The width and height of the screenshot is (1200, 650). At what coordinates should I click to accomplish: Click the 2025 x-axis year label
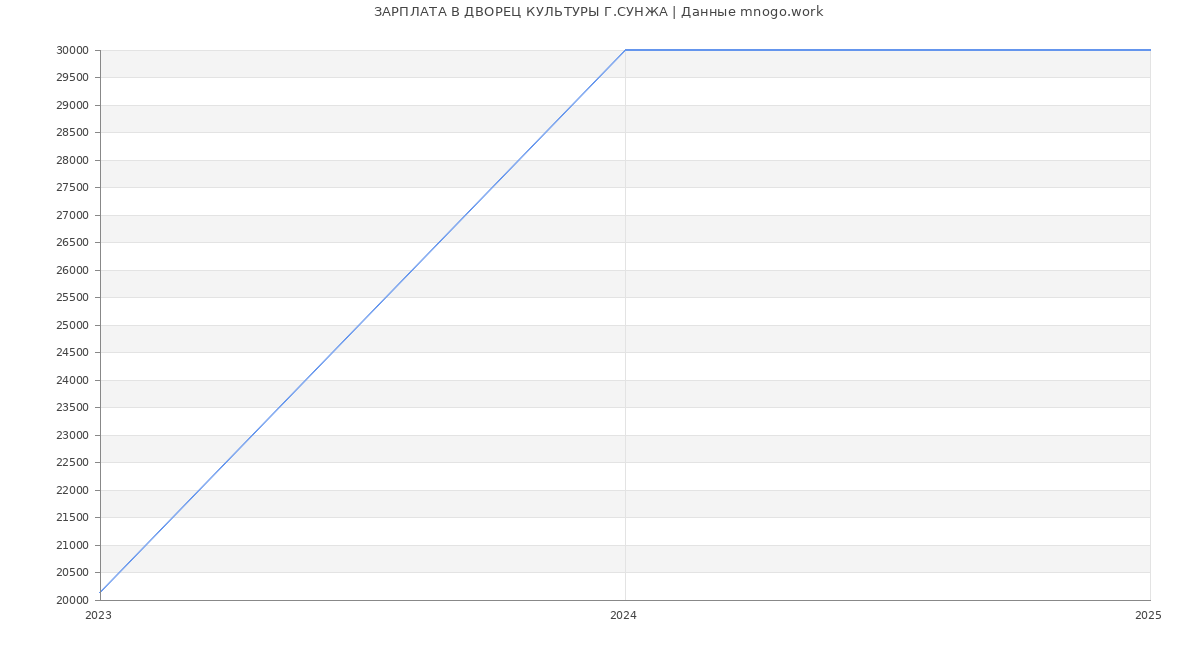(x=1148, y=616)
